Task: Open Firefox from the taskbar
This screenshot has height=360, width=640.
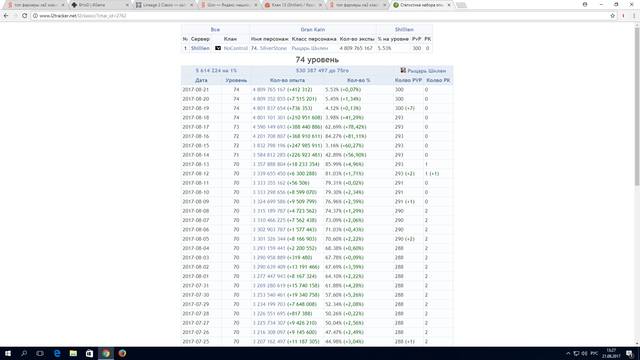Action: (122, 353)
